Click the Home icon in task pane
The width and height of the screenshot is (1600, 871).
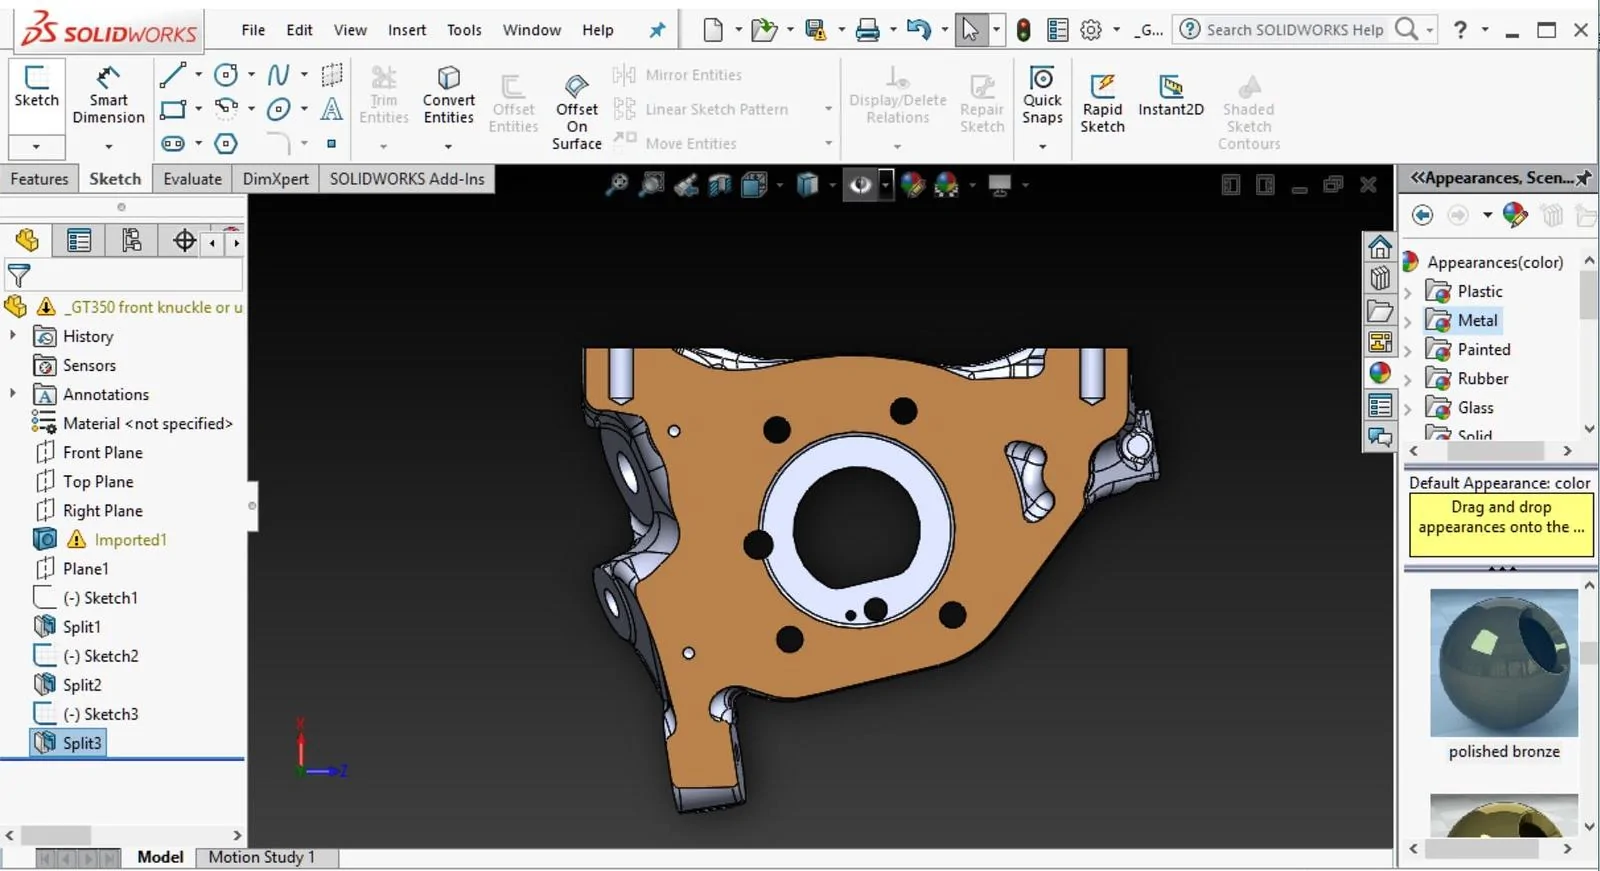tap(1380, 246)
